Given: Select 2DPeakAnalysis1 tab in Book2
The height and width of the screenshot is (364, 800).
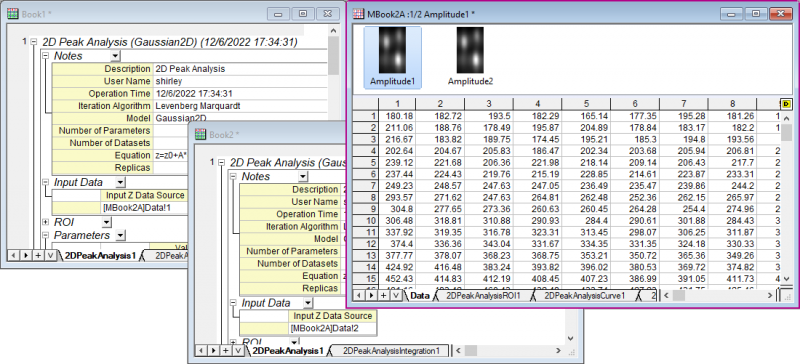Looking at the screenshot, I should click(x=288, y=351).
